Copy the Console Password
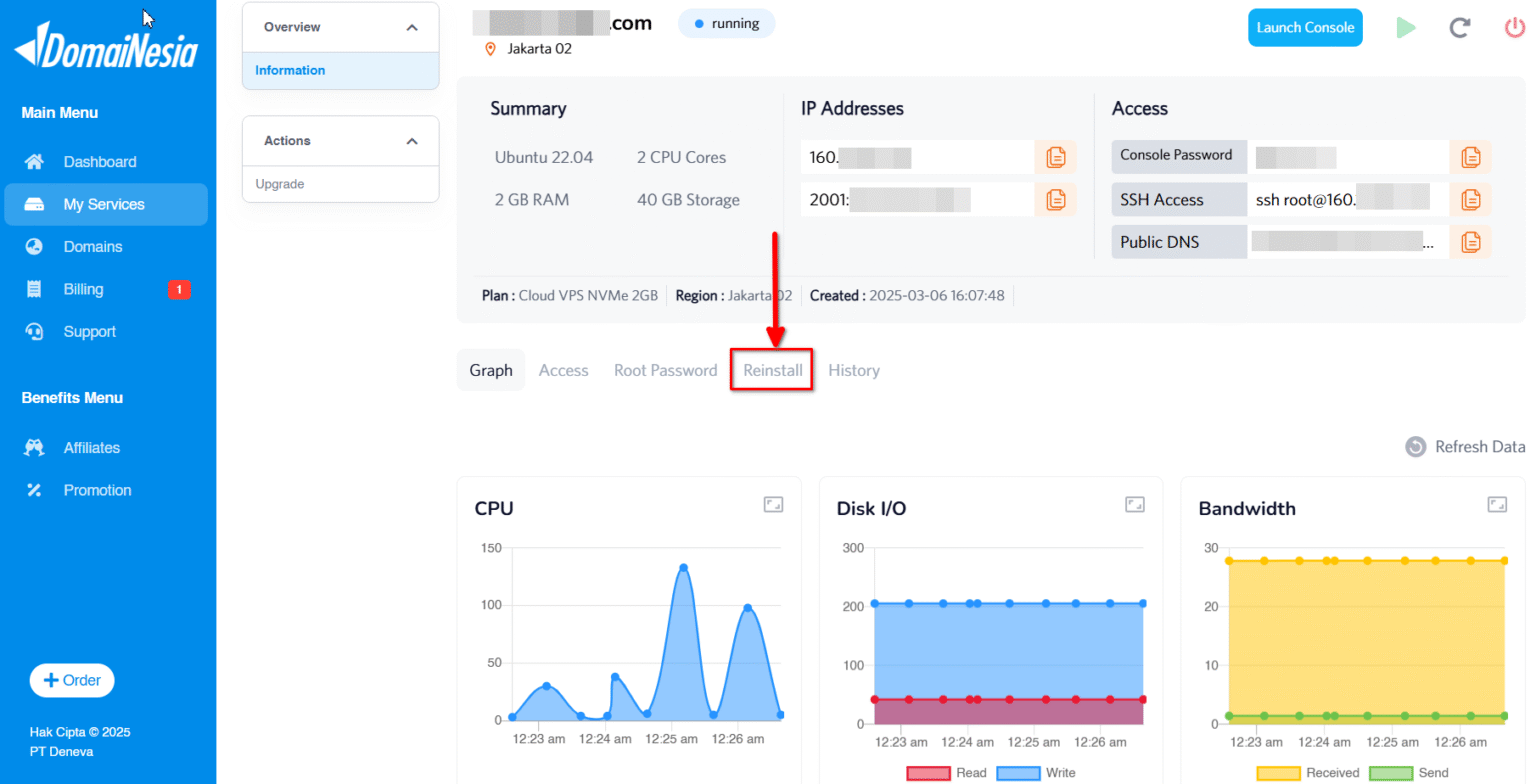 [x=1470, y=157]
